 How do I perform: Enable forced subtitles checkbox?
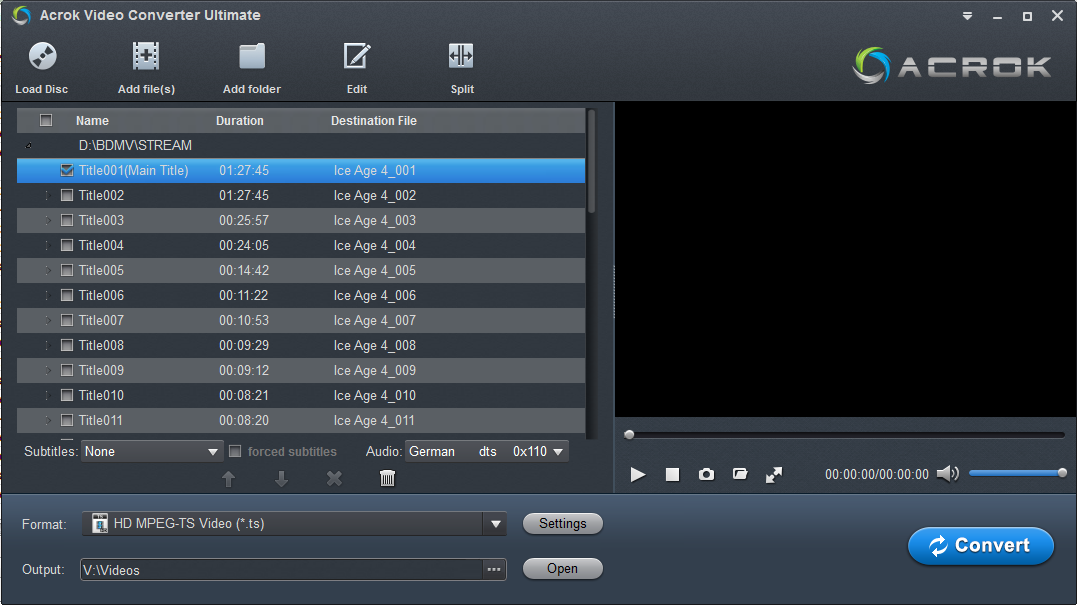pyautogui.click(x=235, y=451)
